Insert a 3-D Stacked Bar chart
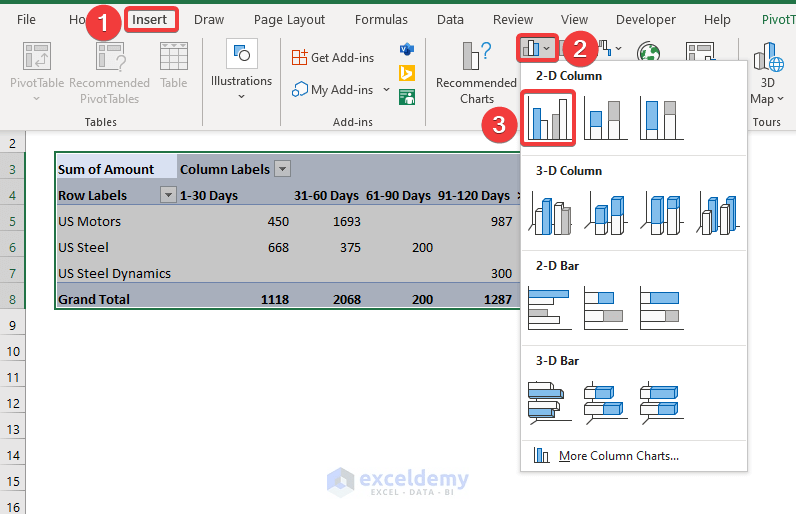Screen dimensions: 796x514 (606, 403)
